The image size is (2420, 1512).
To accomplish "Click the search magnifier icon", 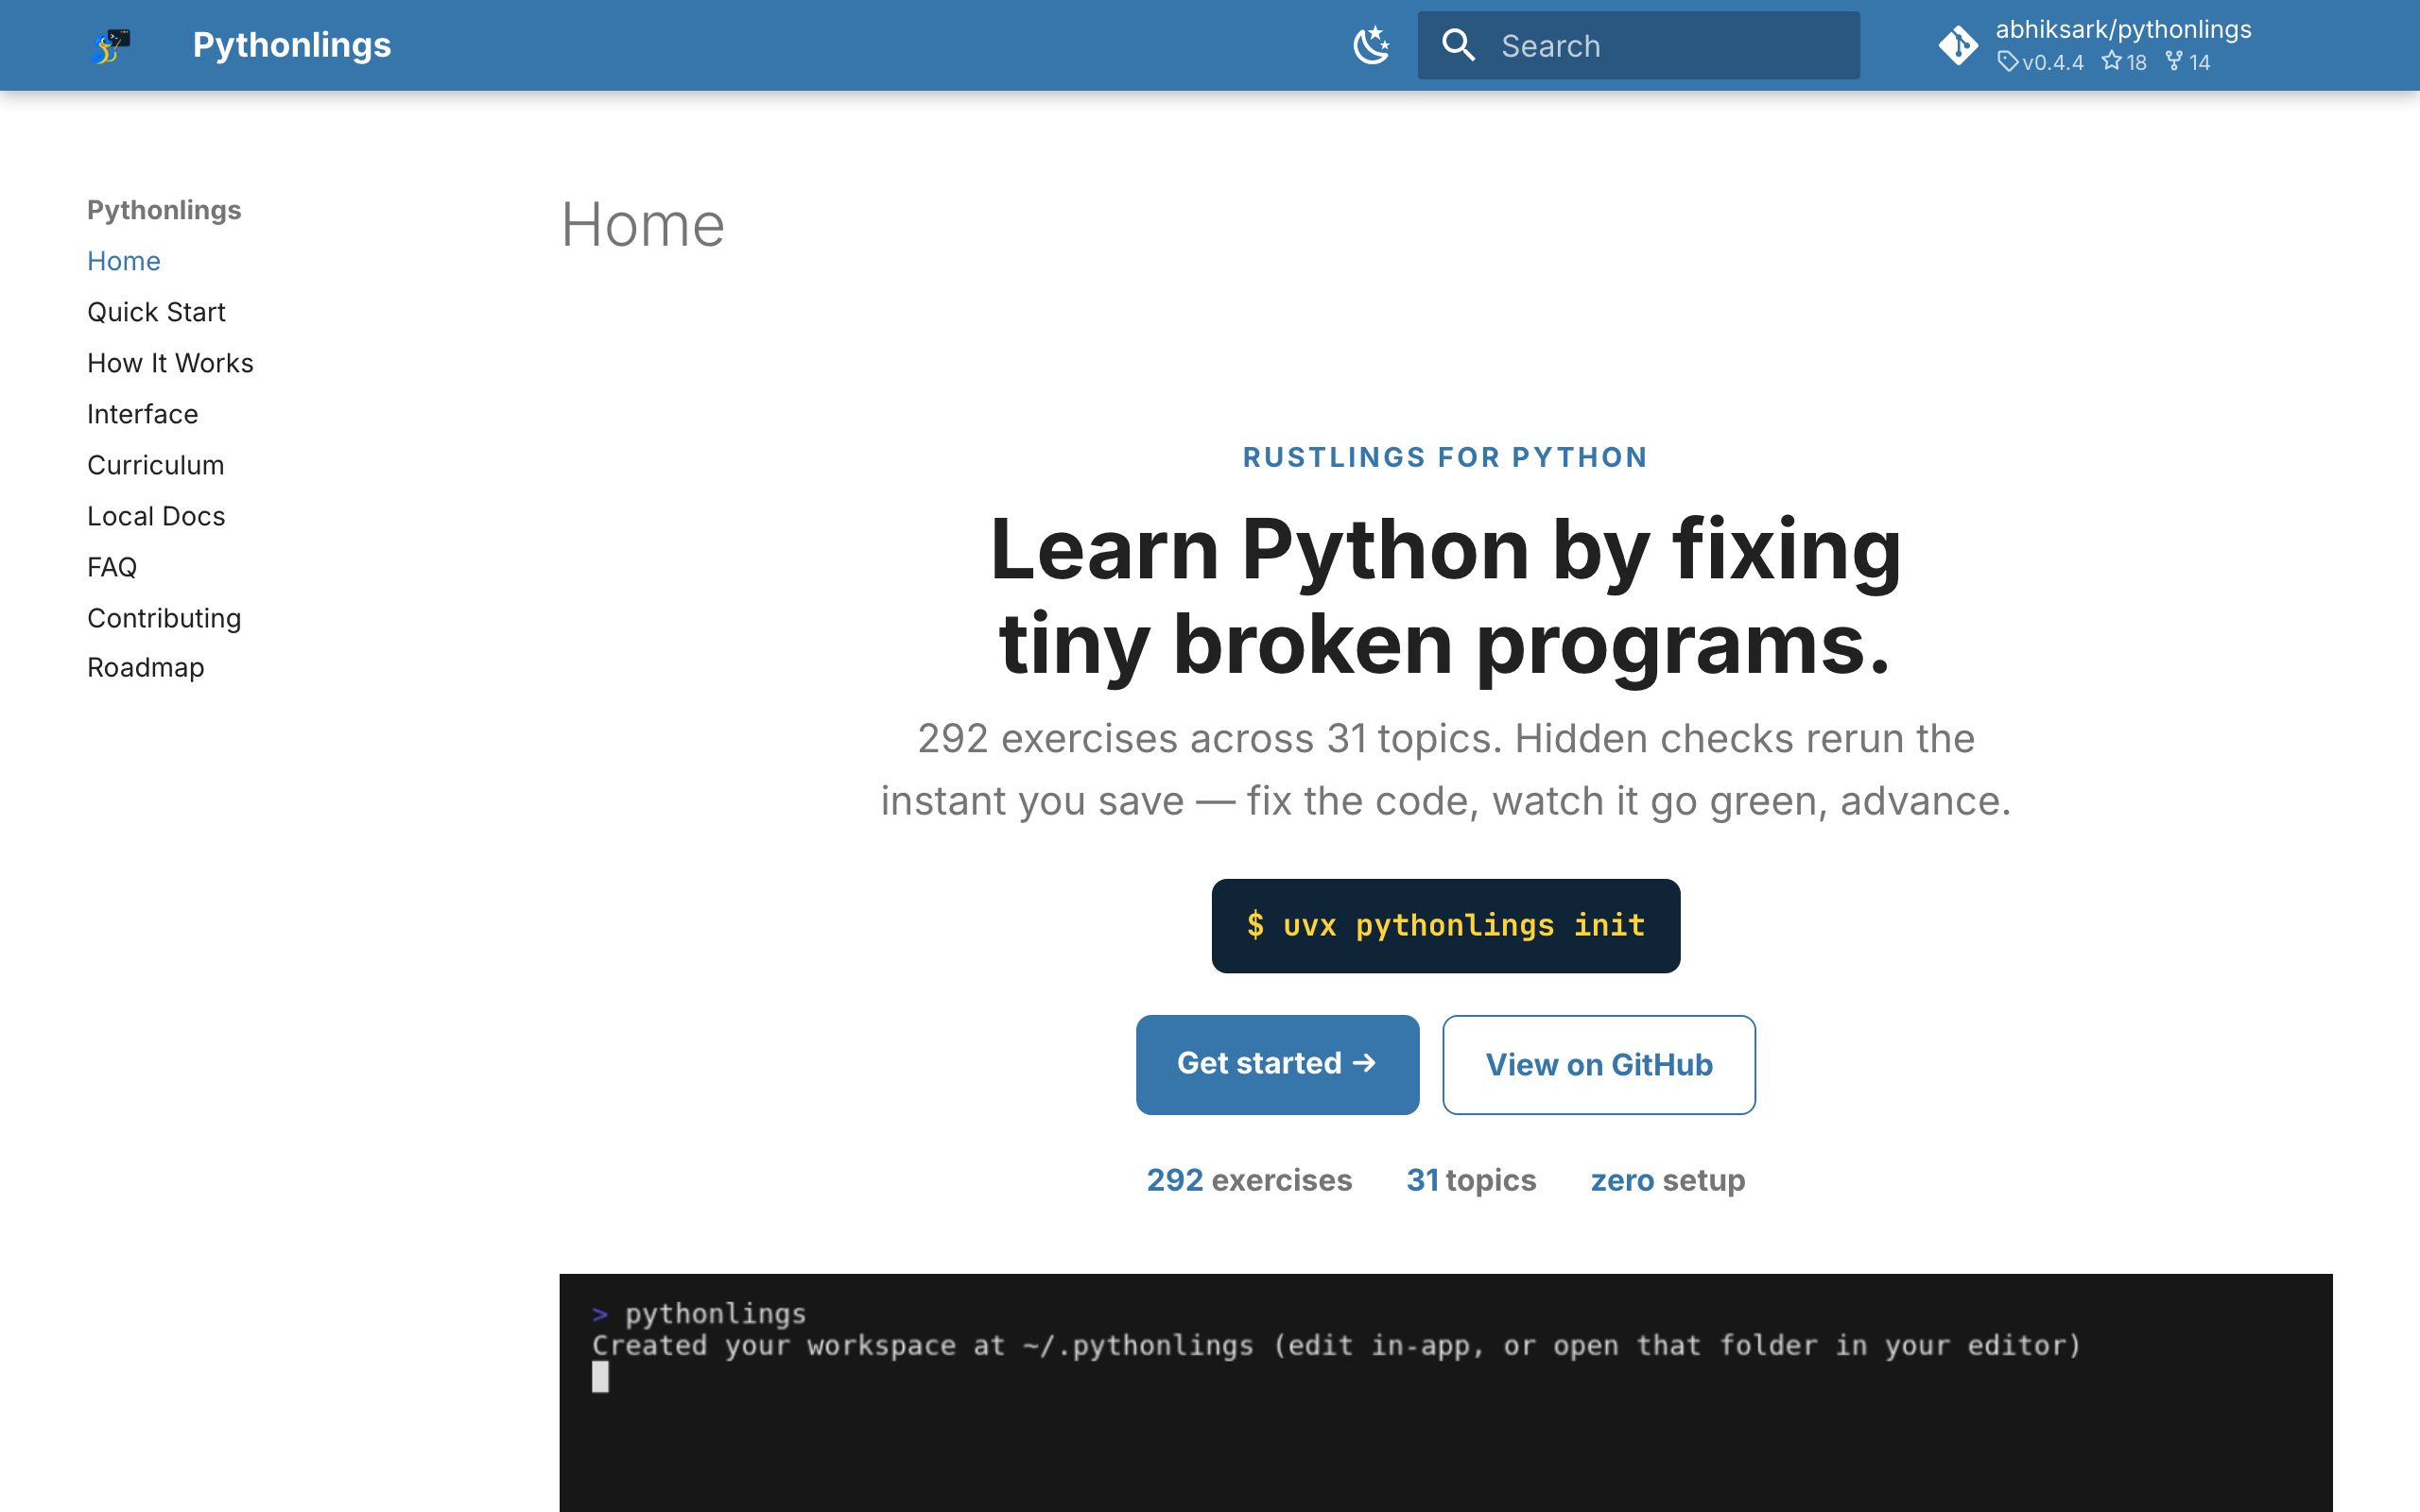I will [x=1458, y=46].
